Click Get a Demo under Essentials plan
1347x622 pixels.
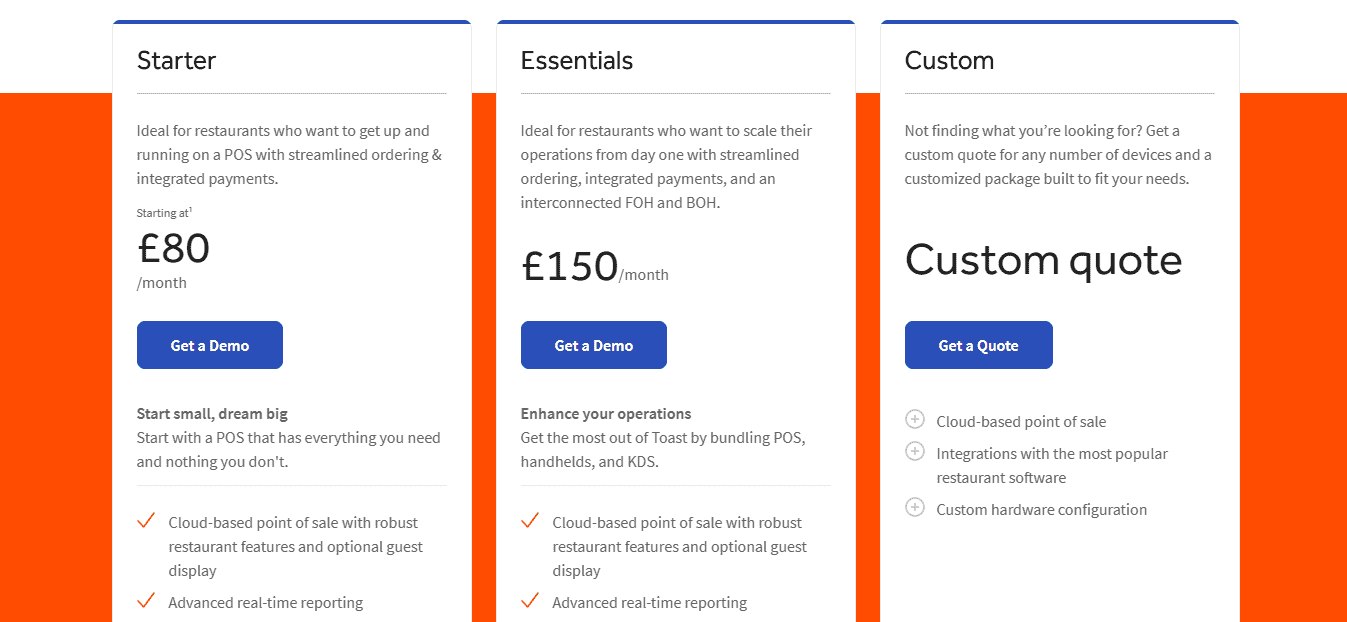pyautogui.click(x=594, y=345)
